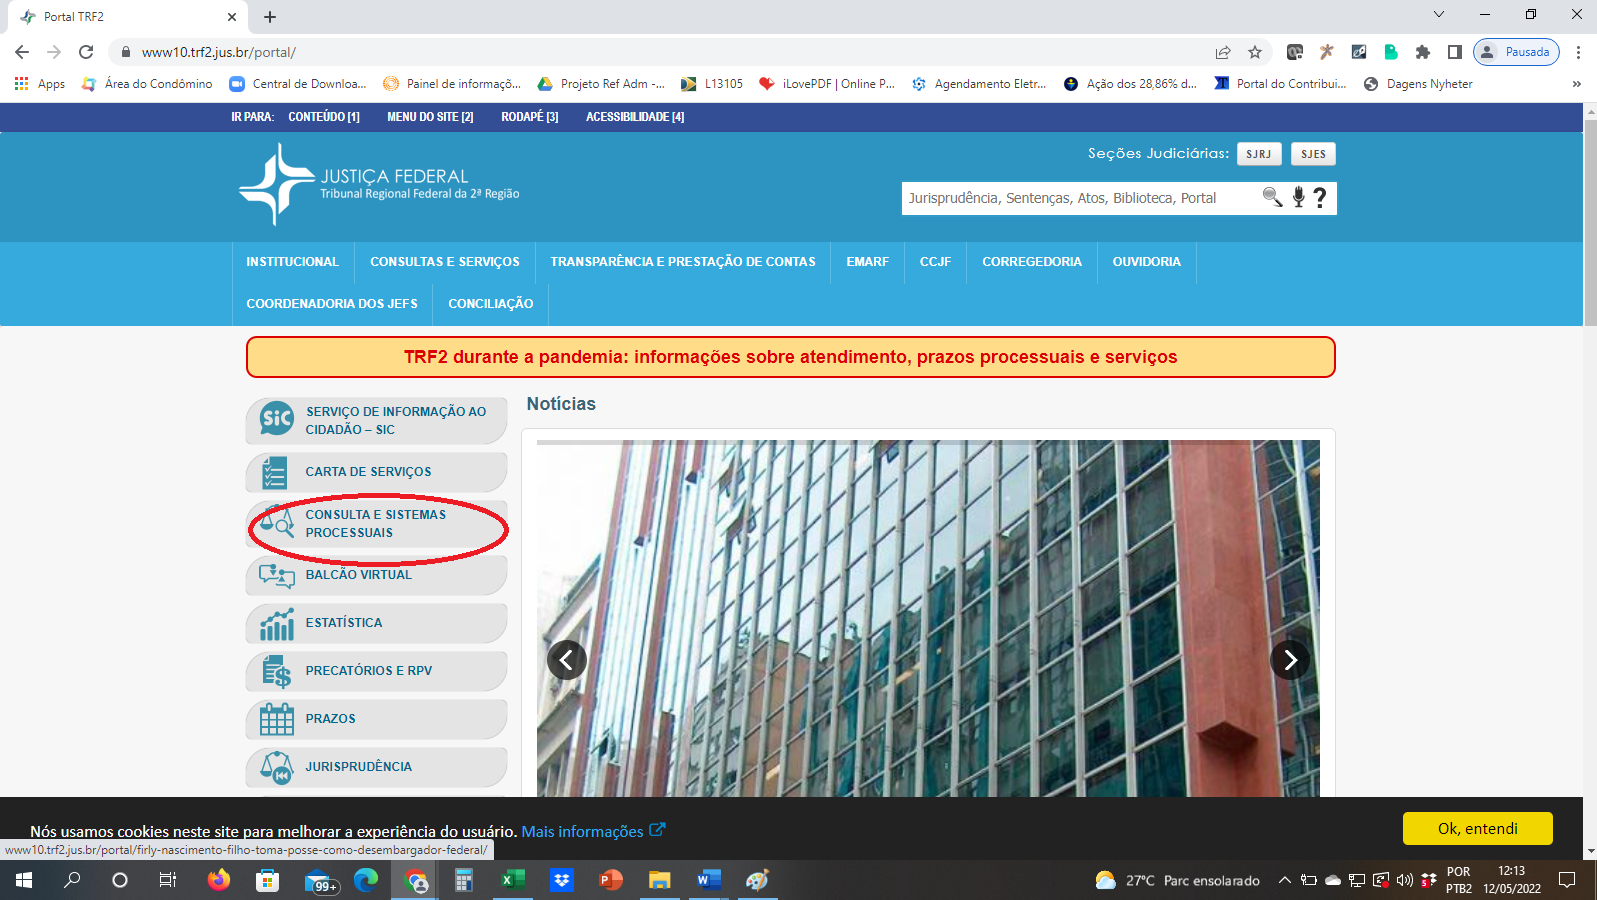
Task: Bookmark this page with the star icon
Action: pos(1255,52)
